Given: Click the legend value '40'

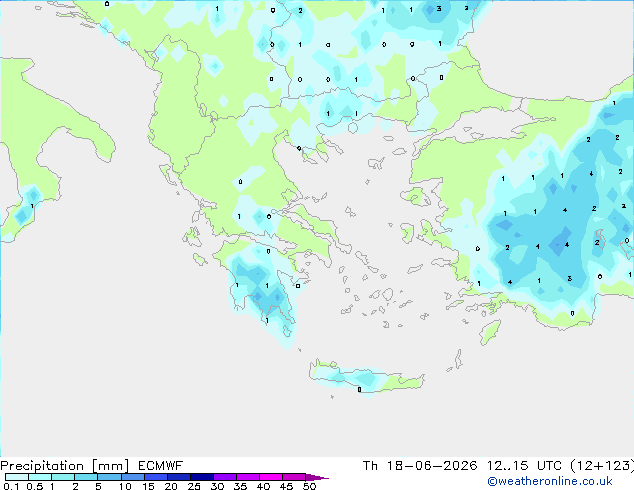Looking at the screenshot, I should (263, 486).
